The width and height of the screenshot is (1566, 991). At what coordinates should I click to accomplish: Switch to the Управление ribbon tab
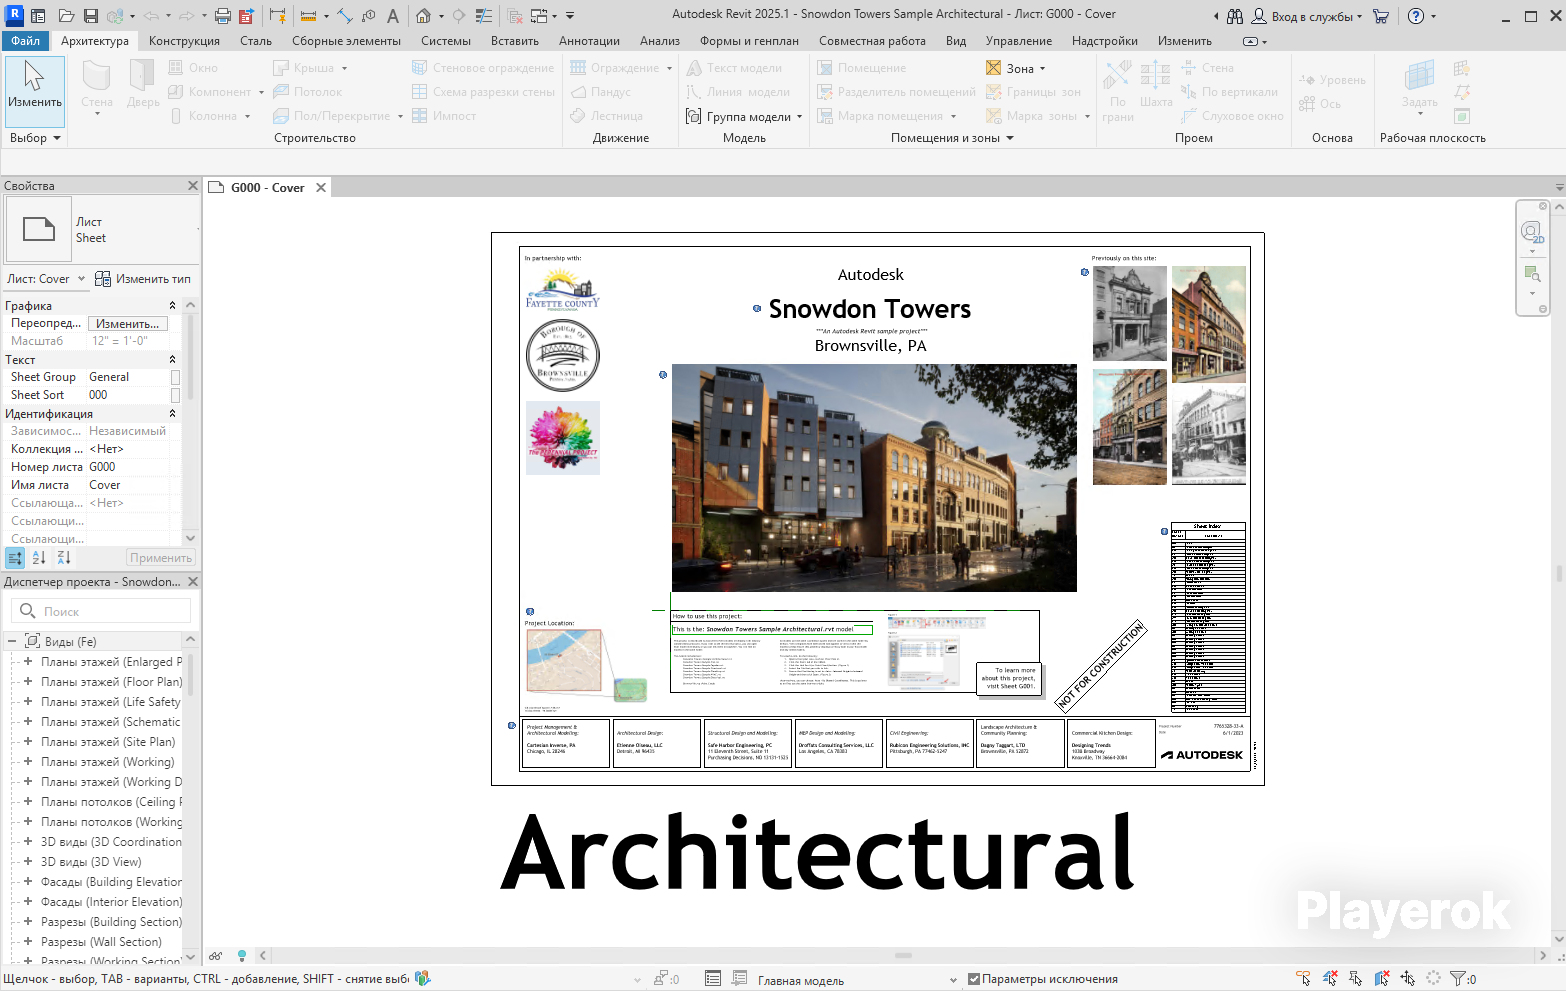click(1019, 41)
